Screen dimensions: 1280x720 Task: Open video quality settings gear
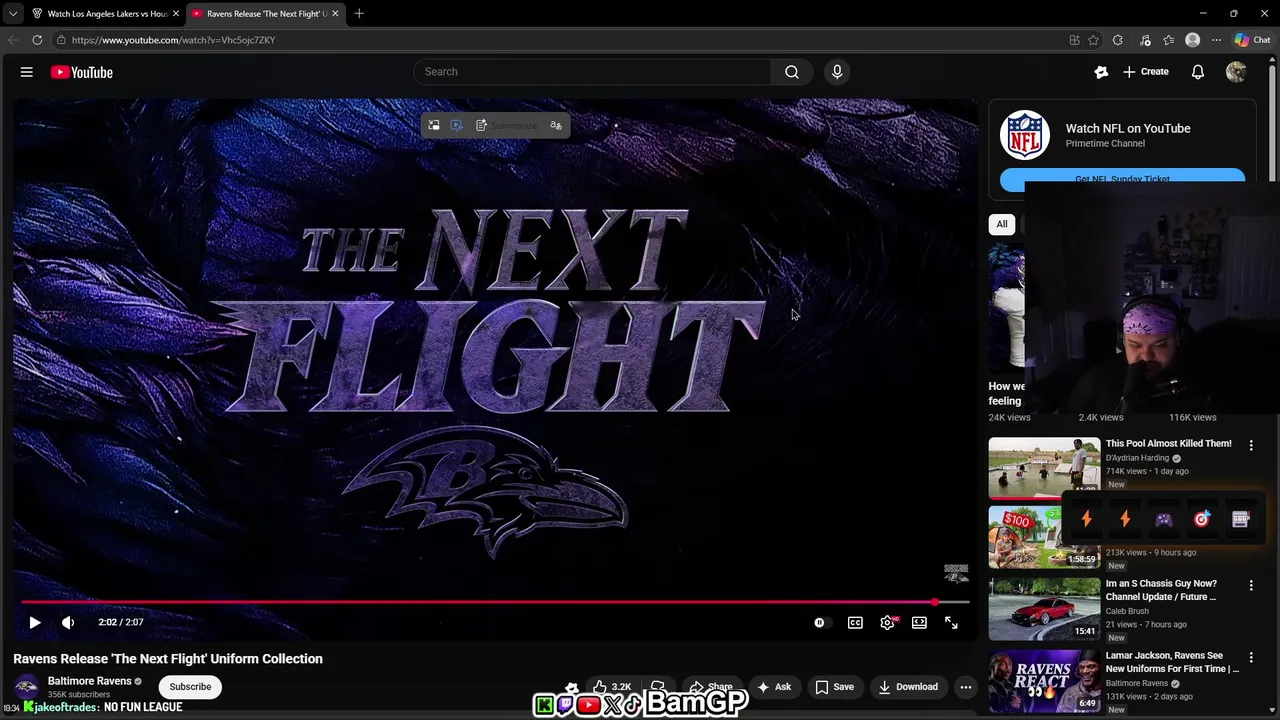coord(887,622)
